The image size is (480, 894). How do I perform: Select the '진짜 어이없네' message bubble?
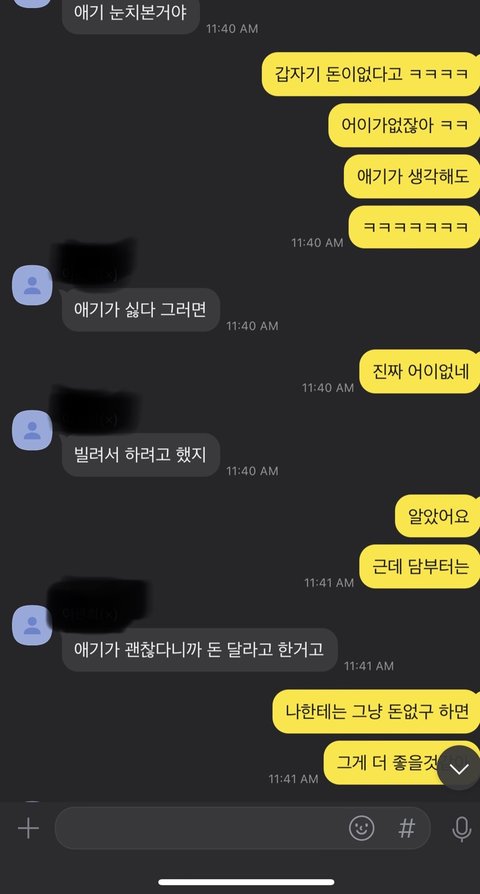[x=420, y=372]
